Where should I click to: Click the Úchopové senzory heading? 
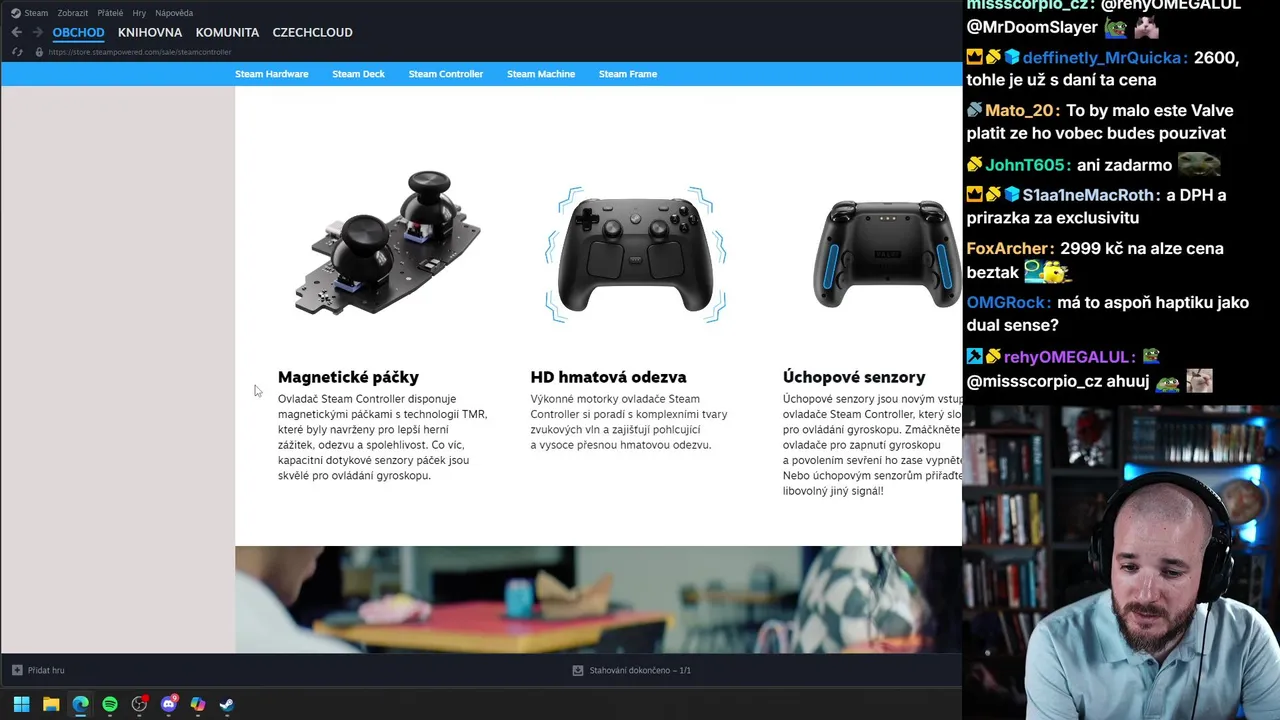854,377
